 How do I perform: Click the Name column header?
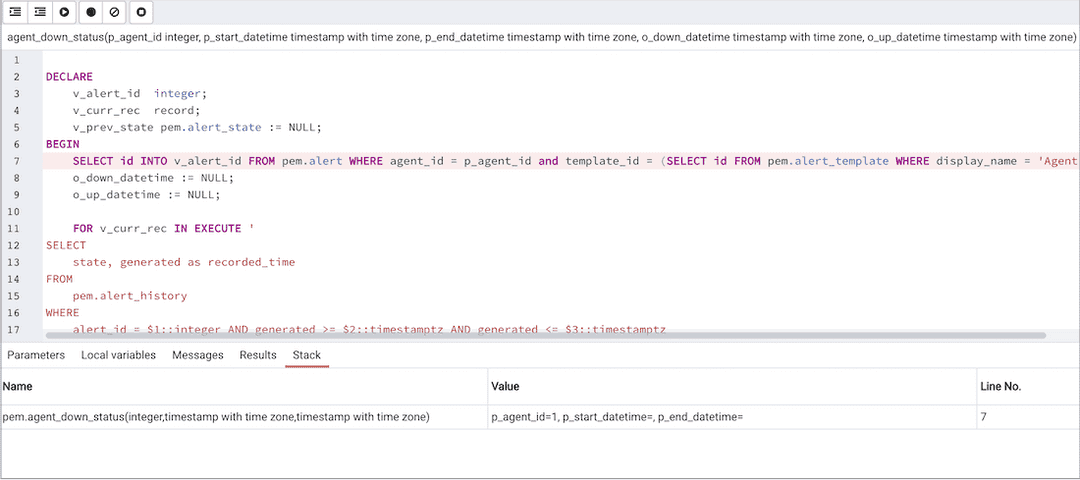(18, 386)
